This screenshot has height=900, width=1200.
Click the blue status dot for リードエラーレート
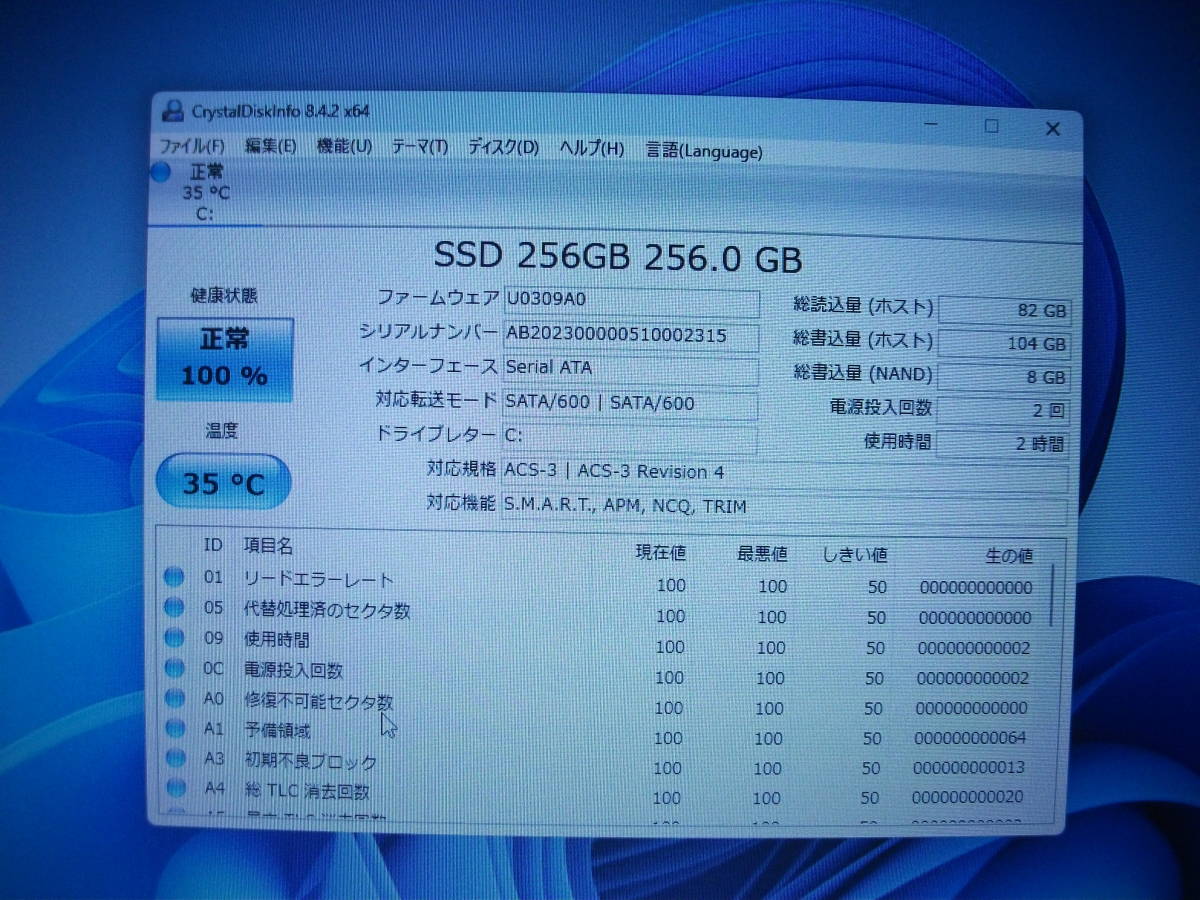click(x=175, y=576)
